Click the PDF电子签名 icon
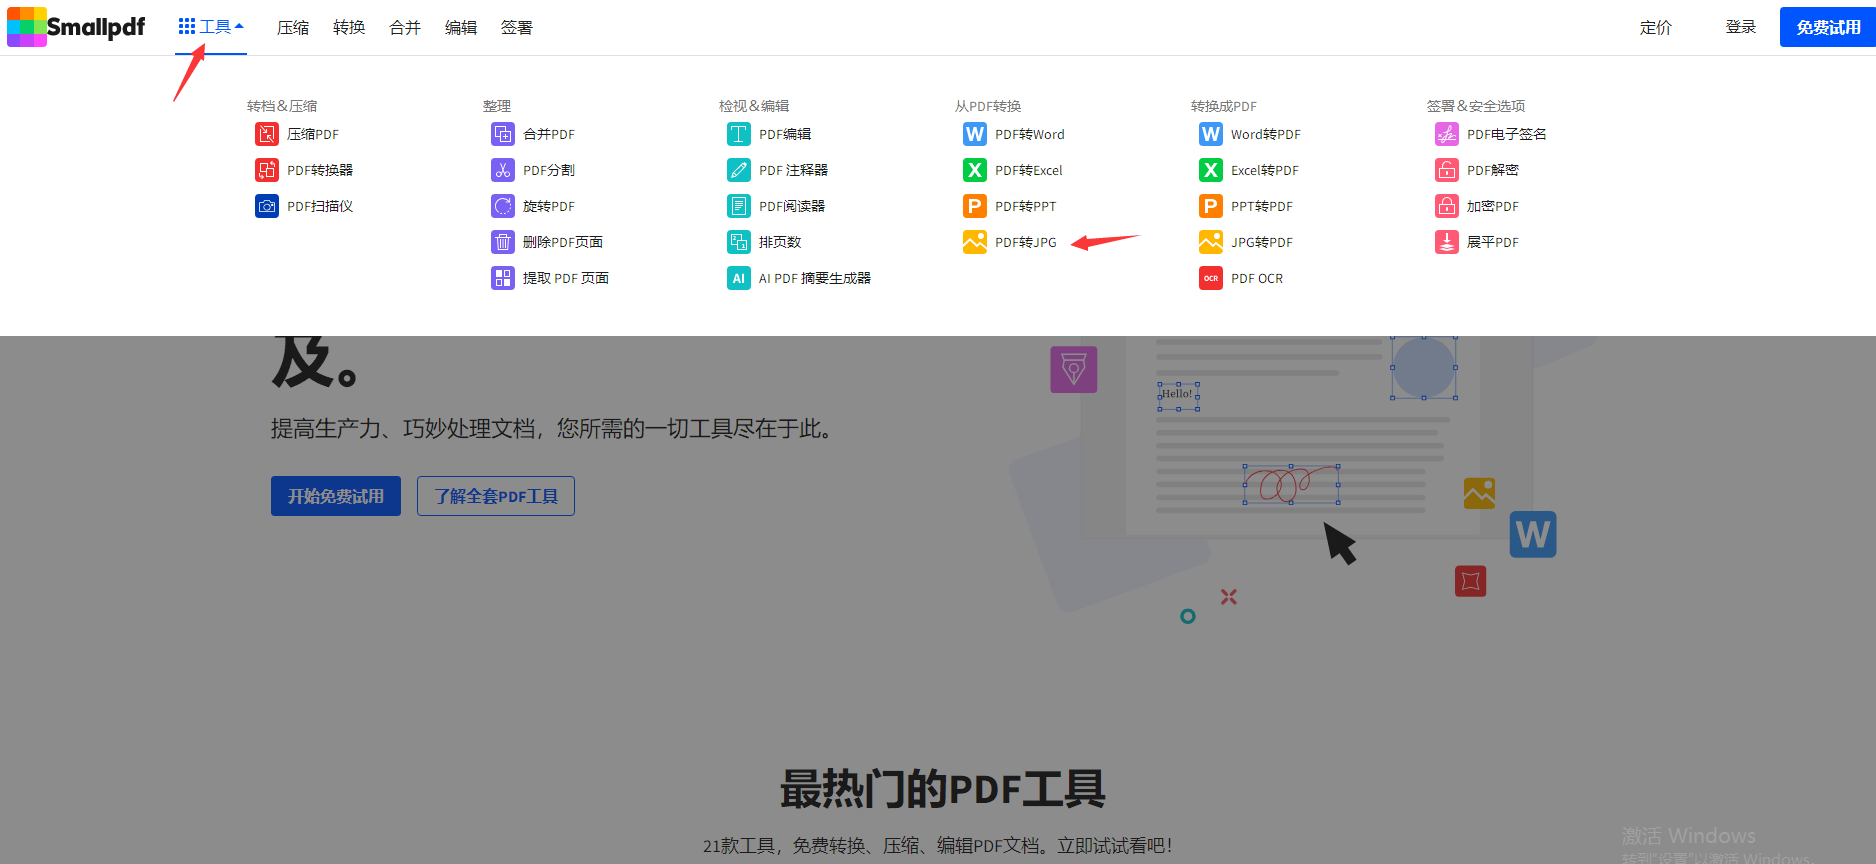 [1447, 134]
